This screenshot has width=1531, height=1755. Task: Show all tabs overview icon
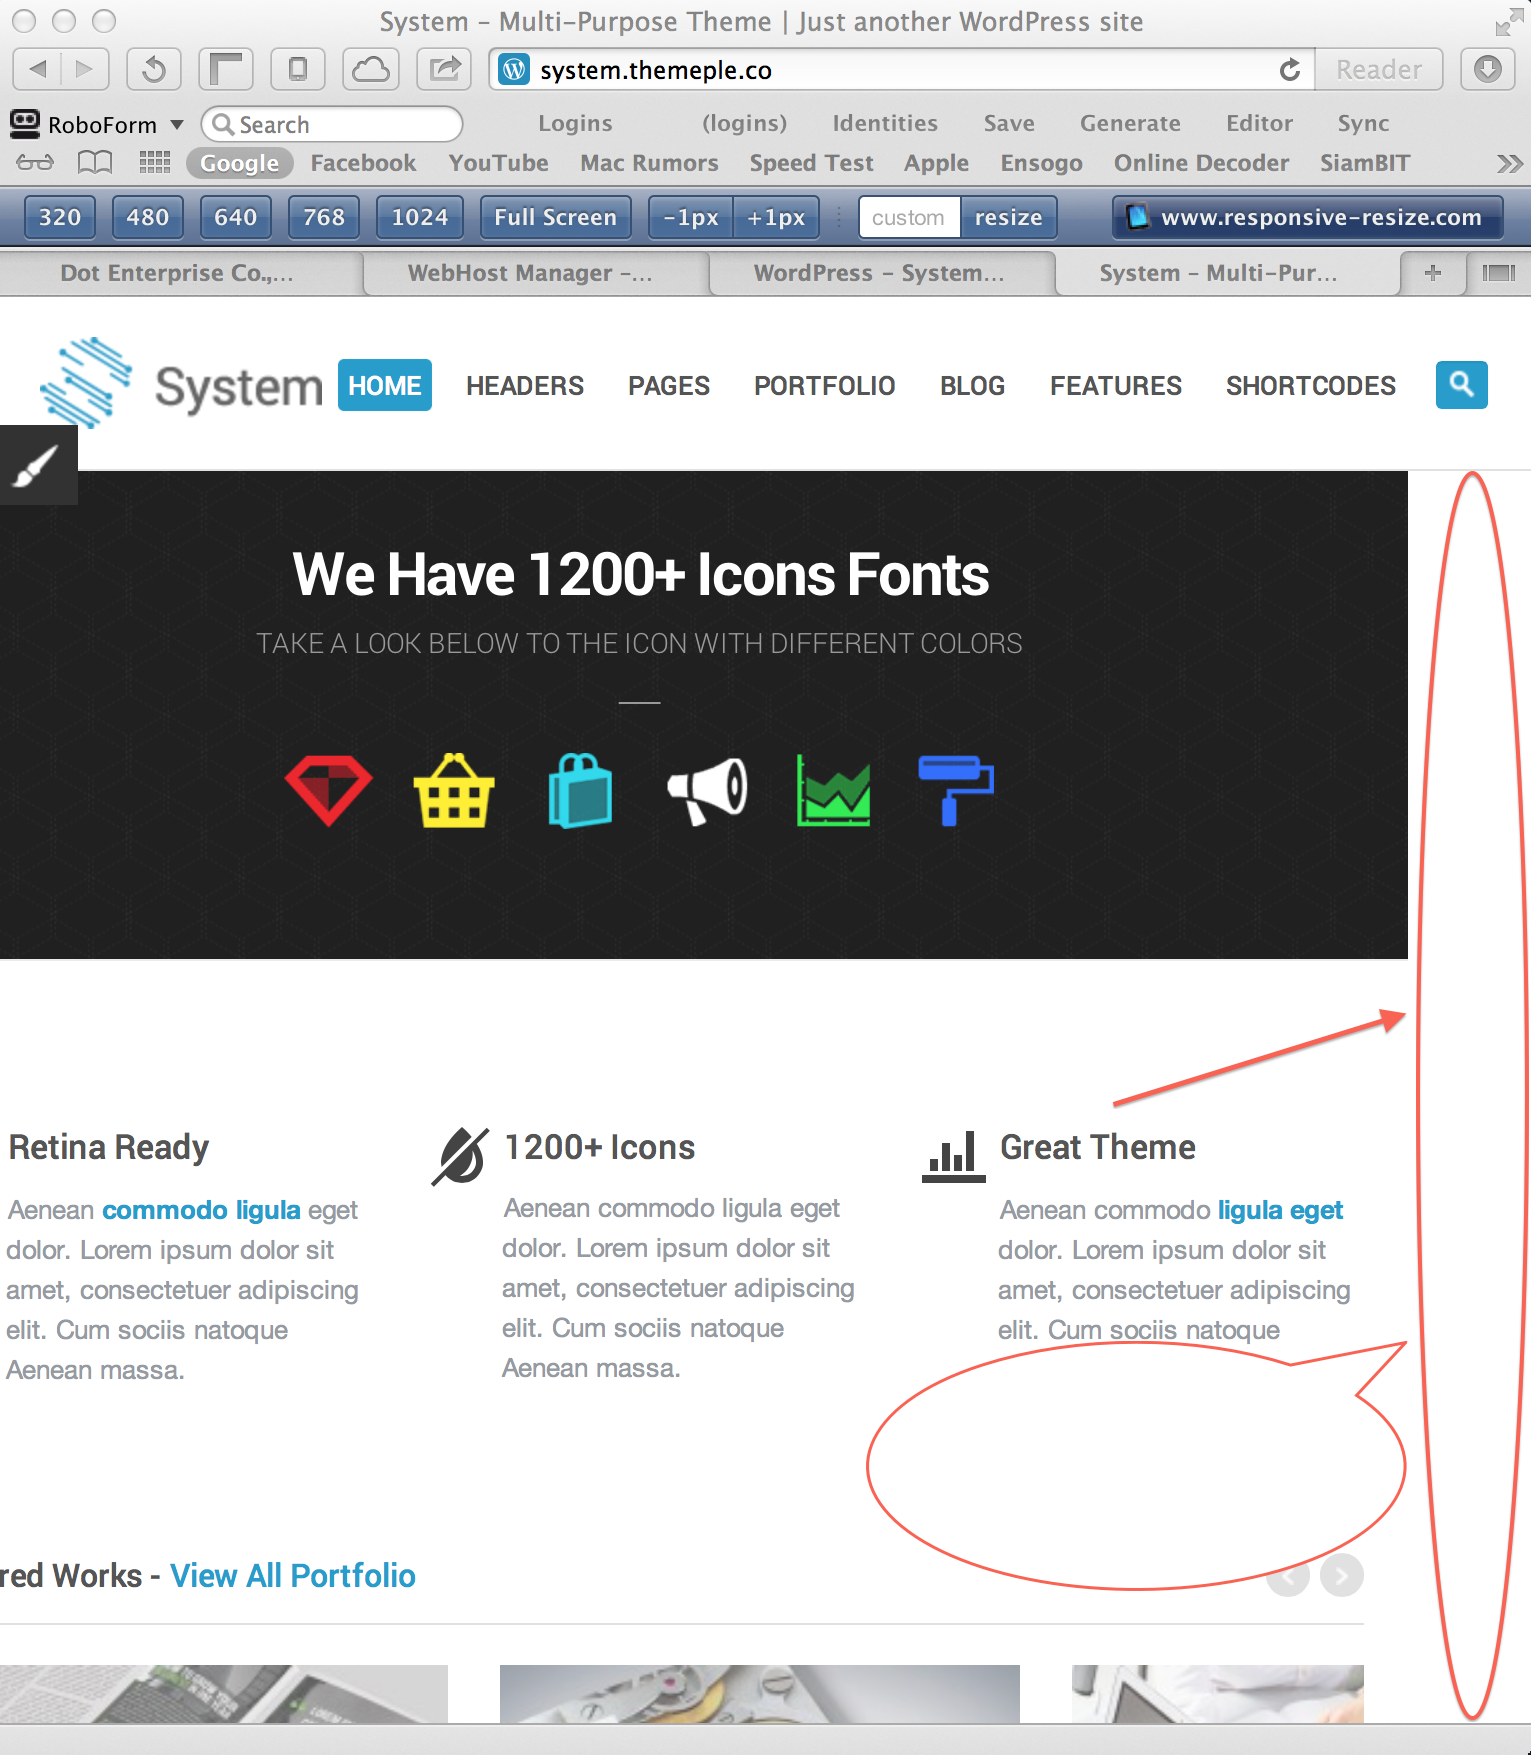(x=1498, y=273)
